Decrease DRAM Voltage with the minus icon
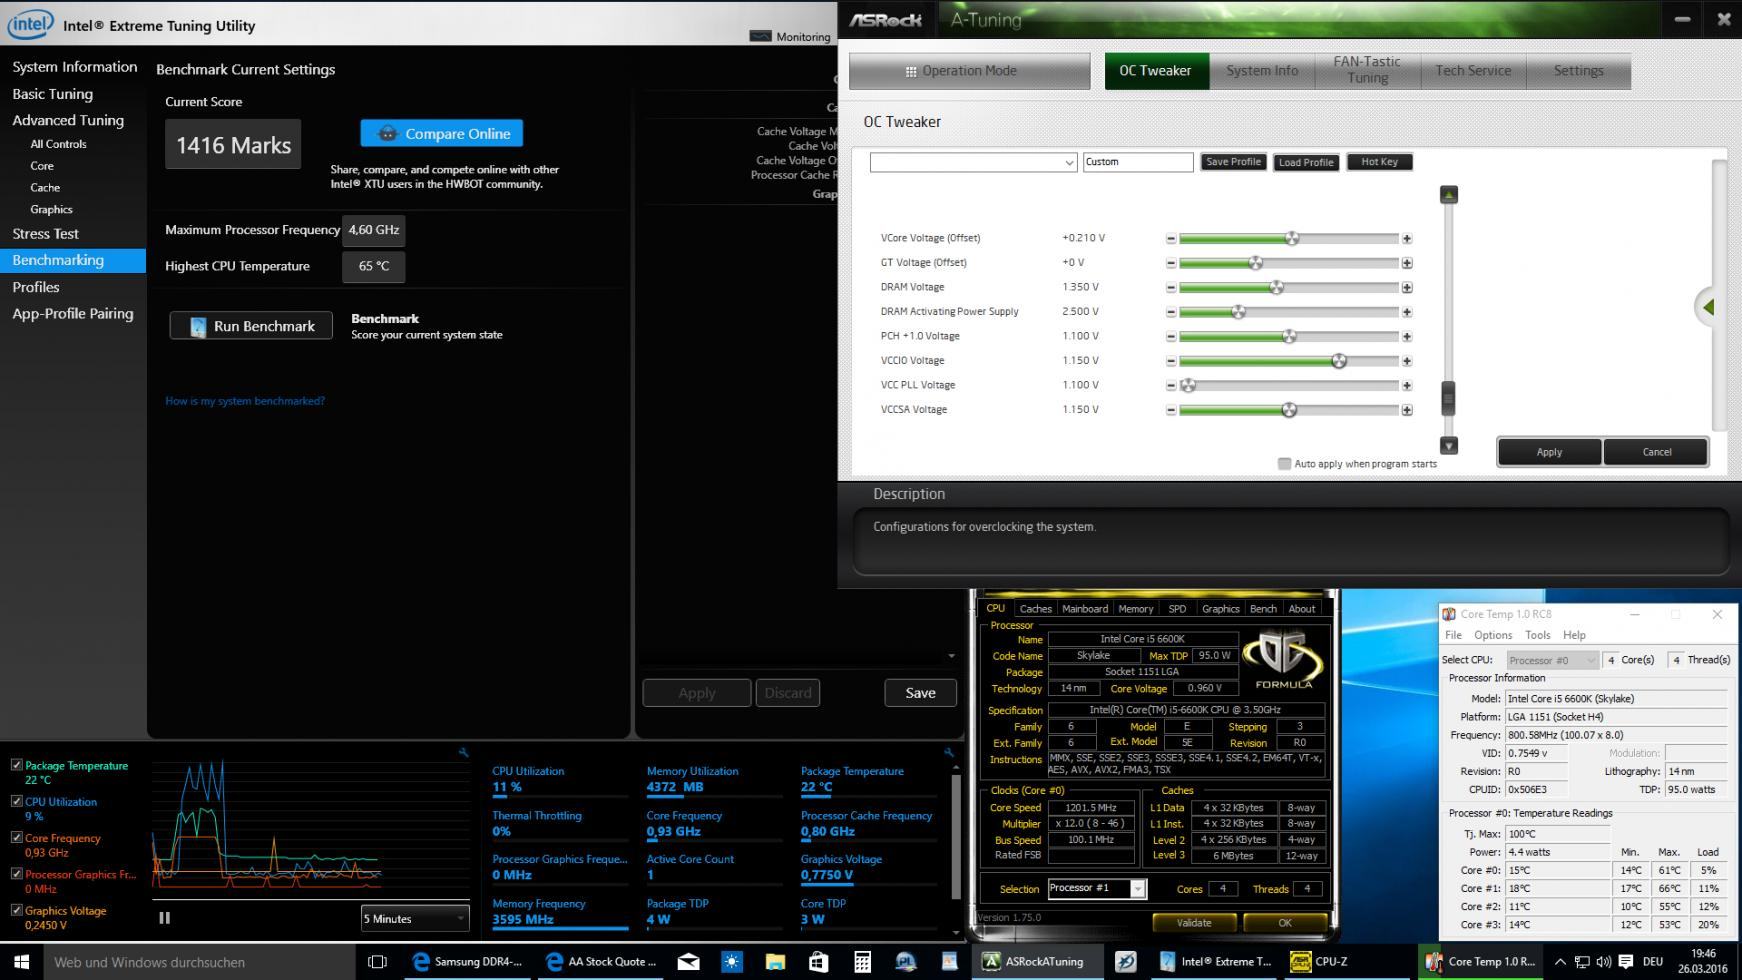1742x980 pixels. click(1171, 288)
